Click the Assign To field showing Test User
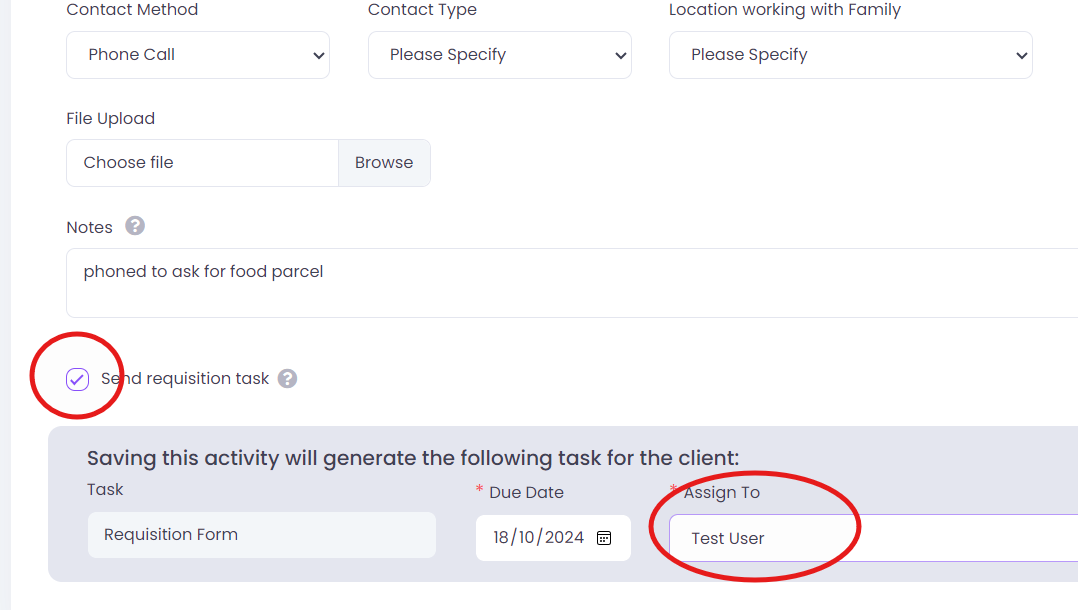This screenshot has width=1078, height=610. click(870, 538)
